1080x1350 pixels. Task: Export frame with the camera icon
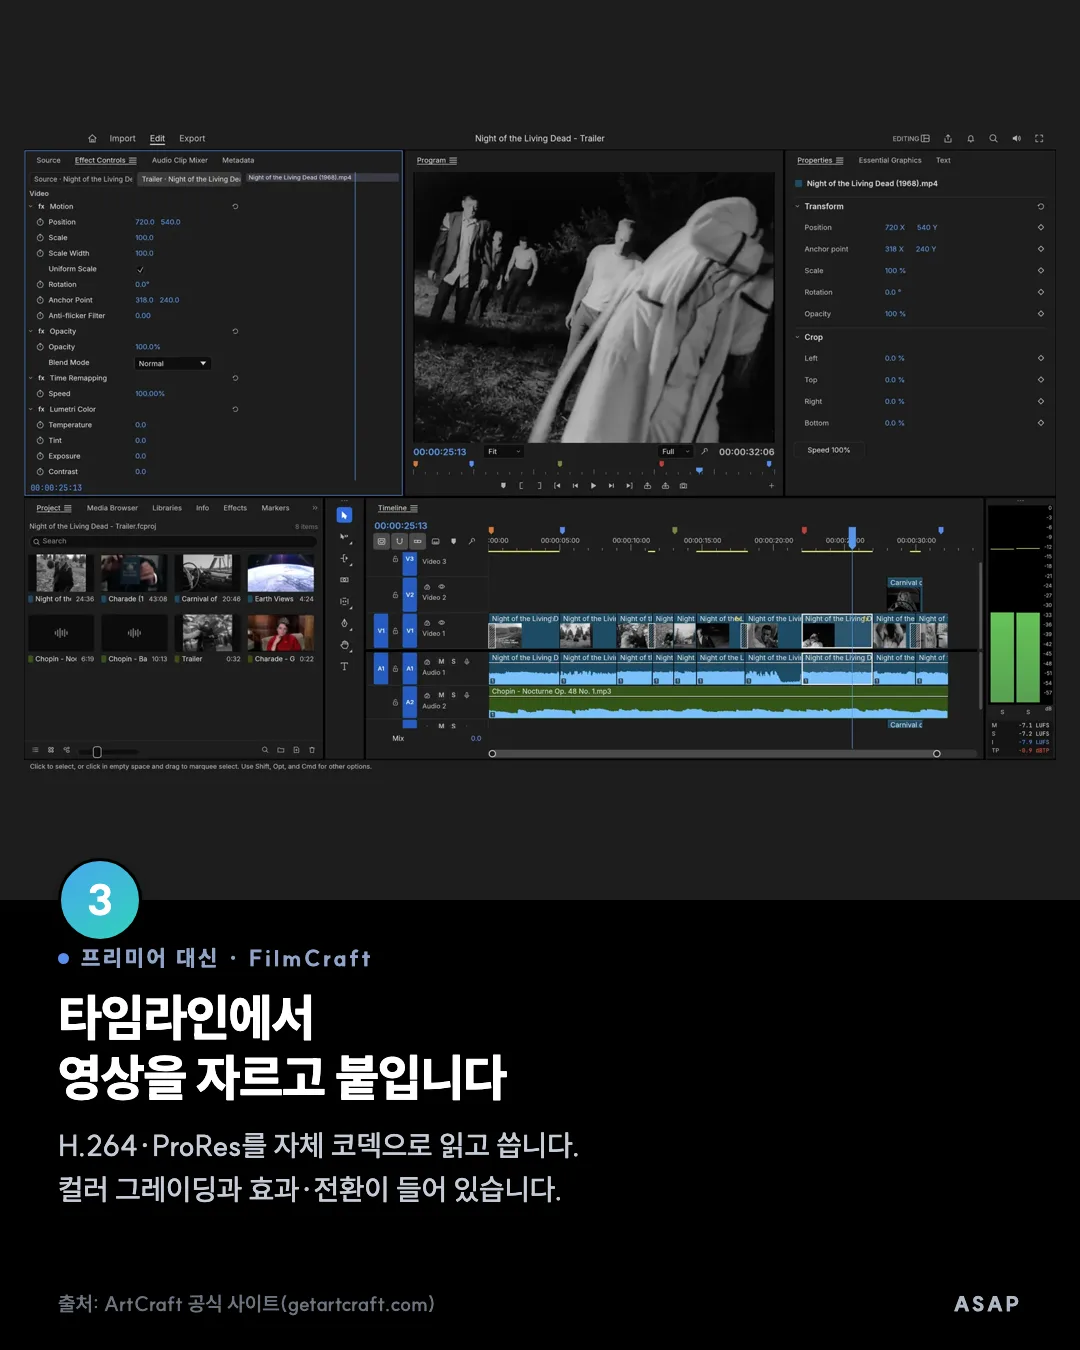pyautogui.click(x=683, y=486)
